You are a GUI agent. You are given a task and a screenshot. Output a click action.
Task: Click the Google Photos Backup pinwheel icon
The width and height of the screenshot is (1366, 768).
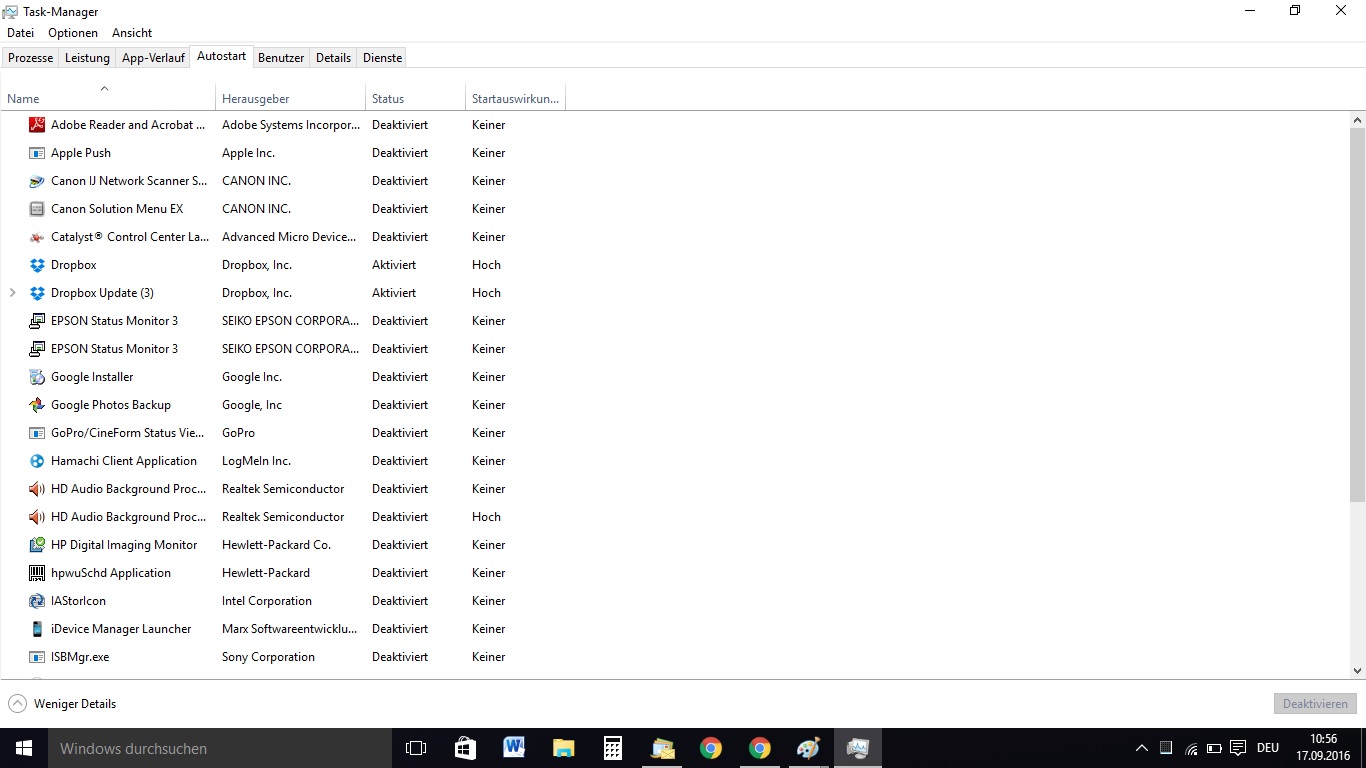(x=37, y=405)
